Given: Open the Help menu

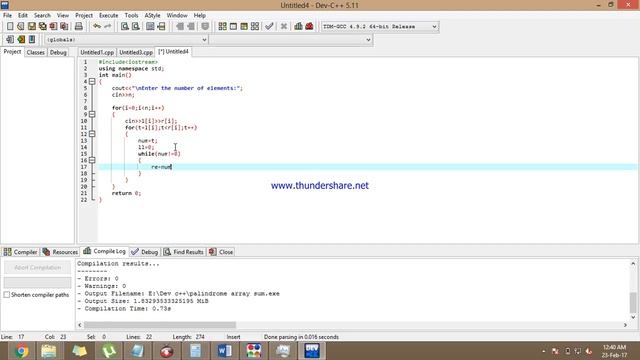Looking at the screenshot, I should pos(200,16).
